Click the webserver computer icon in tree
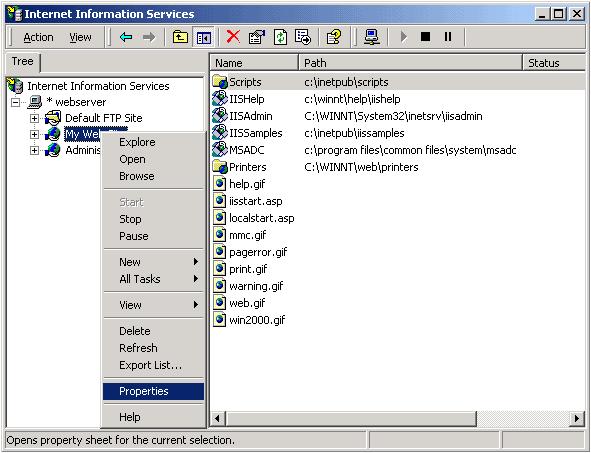The image size is (591, 453). click(35, 102)
